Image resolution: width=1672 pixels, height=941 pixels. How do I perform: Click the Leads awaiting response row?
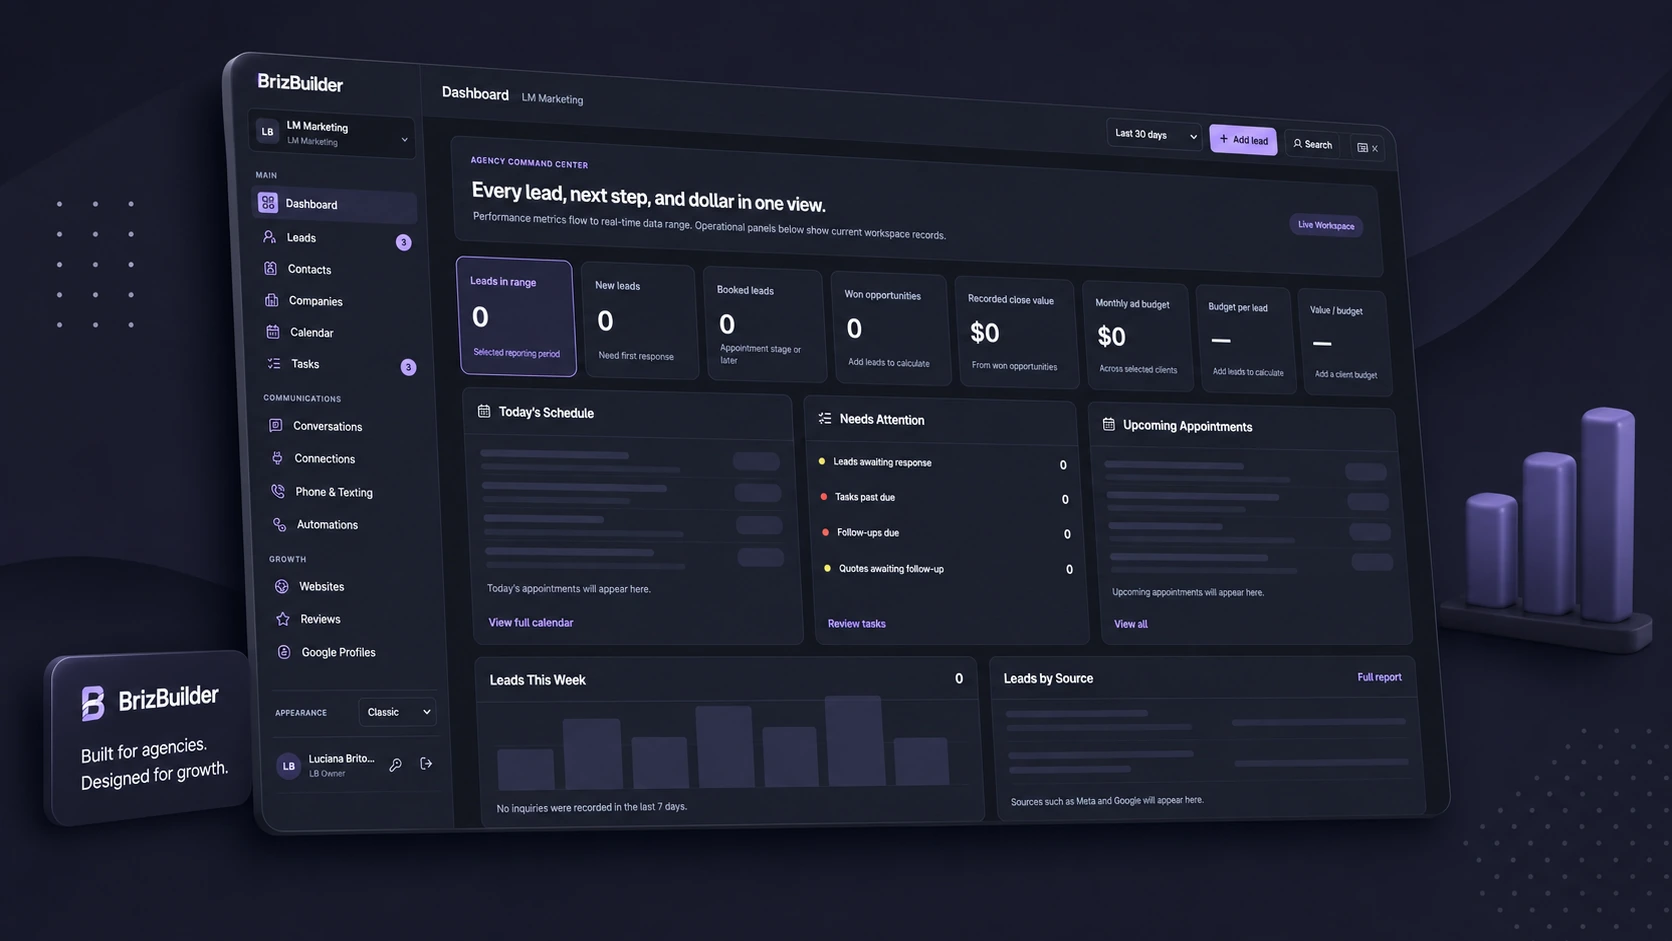tap(942, 463)
